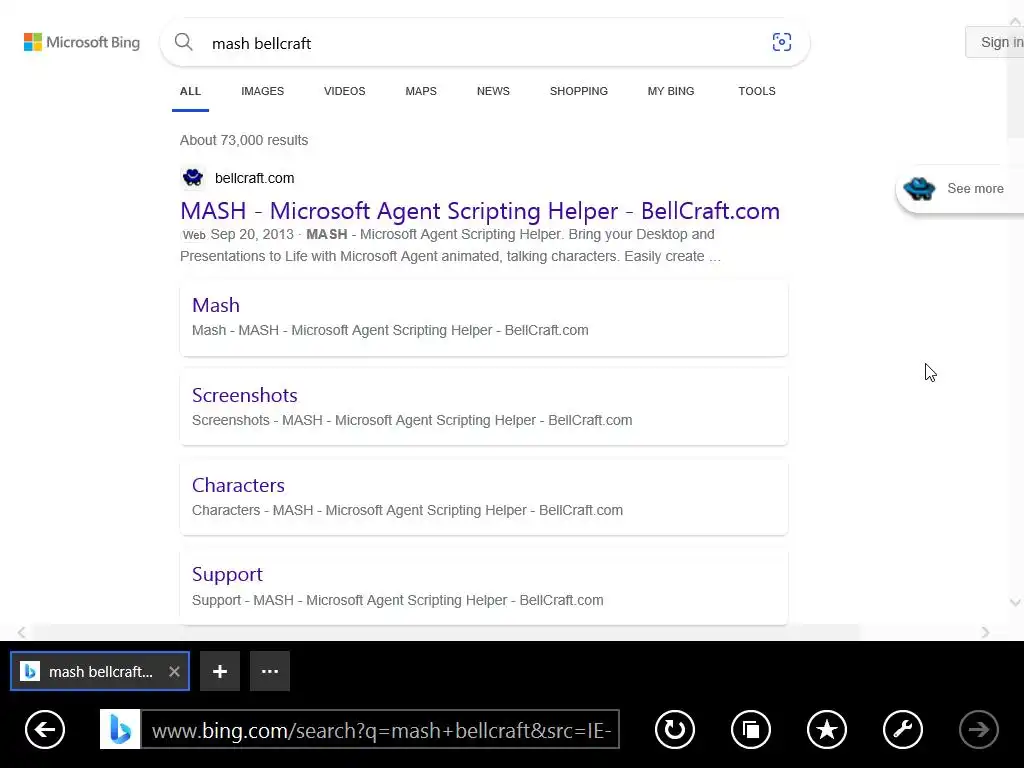Open the Shopping tab
1024x768 pixels.
579,91
